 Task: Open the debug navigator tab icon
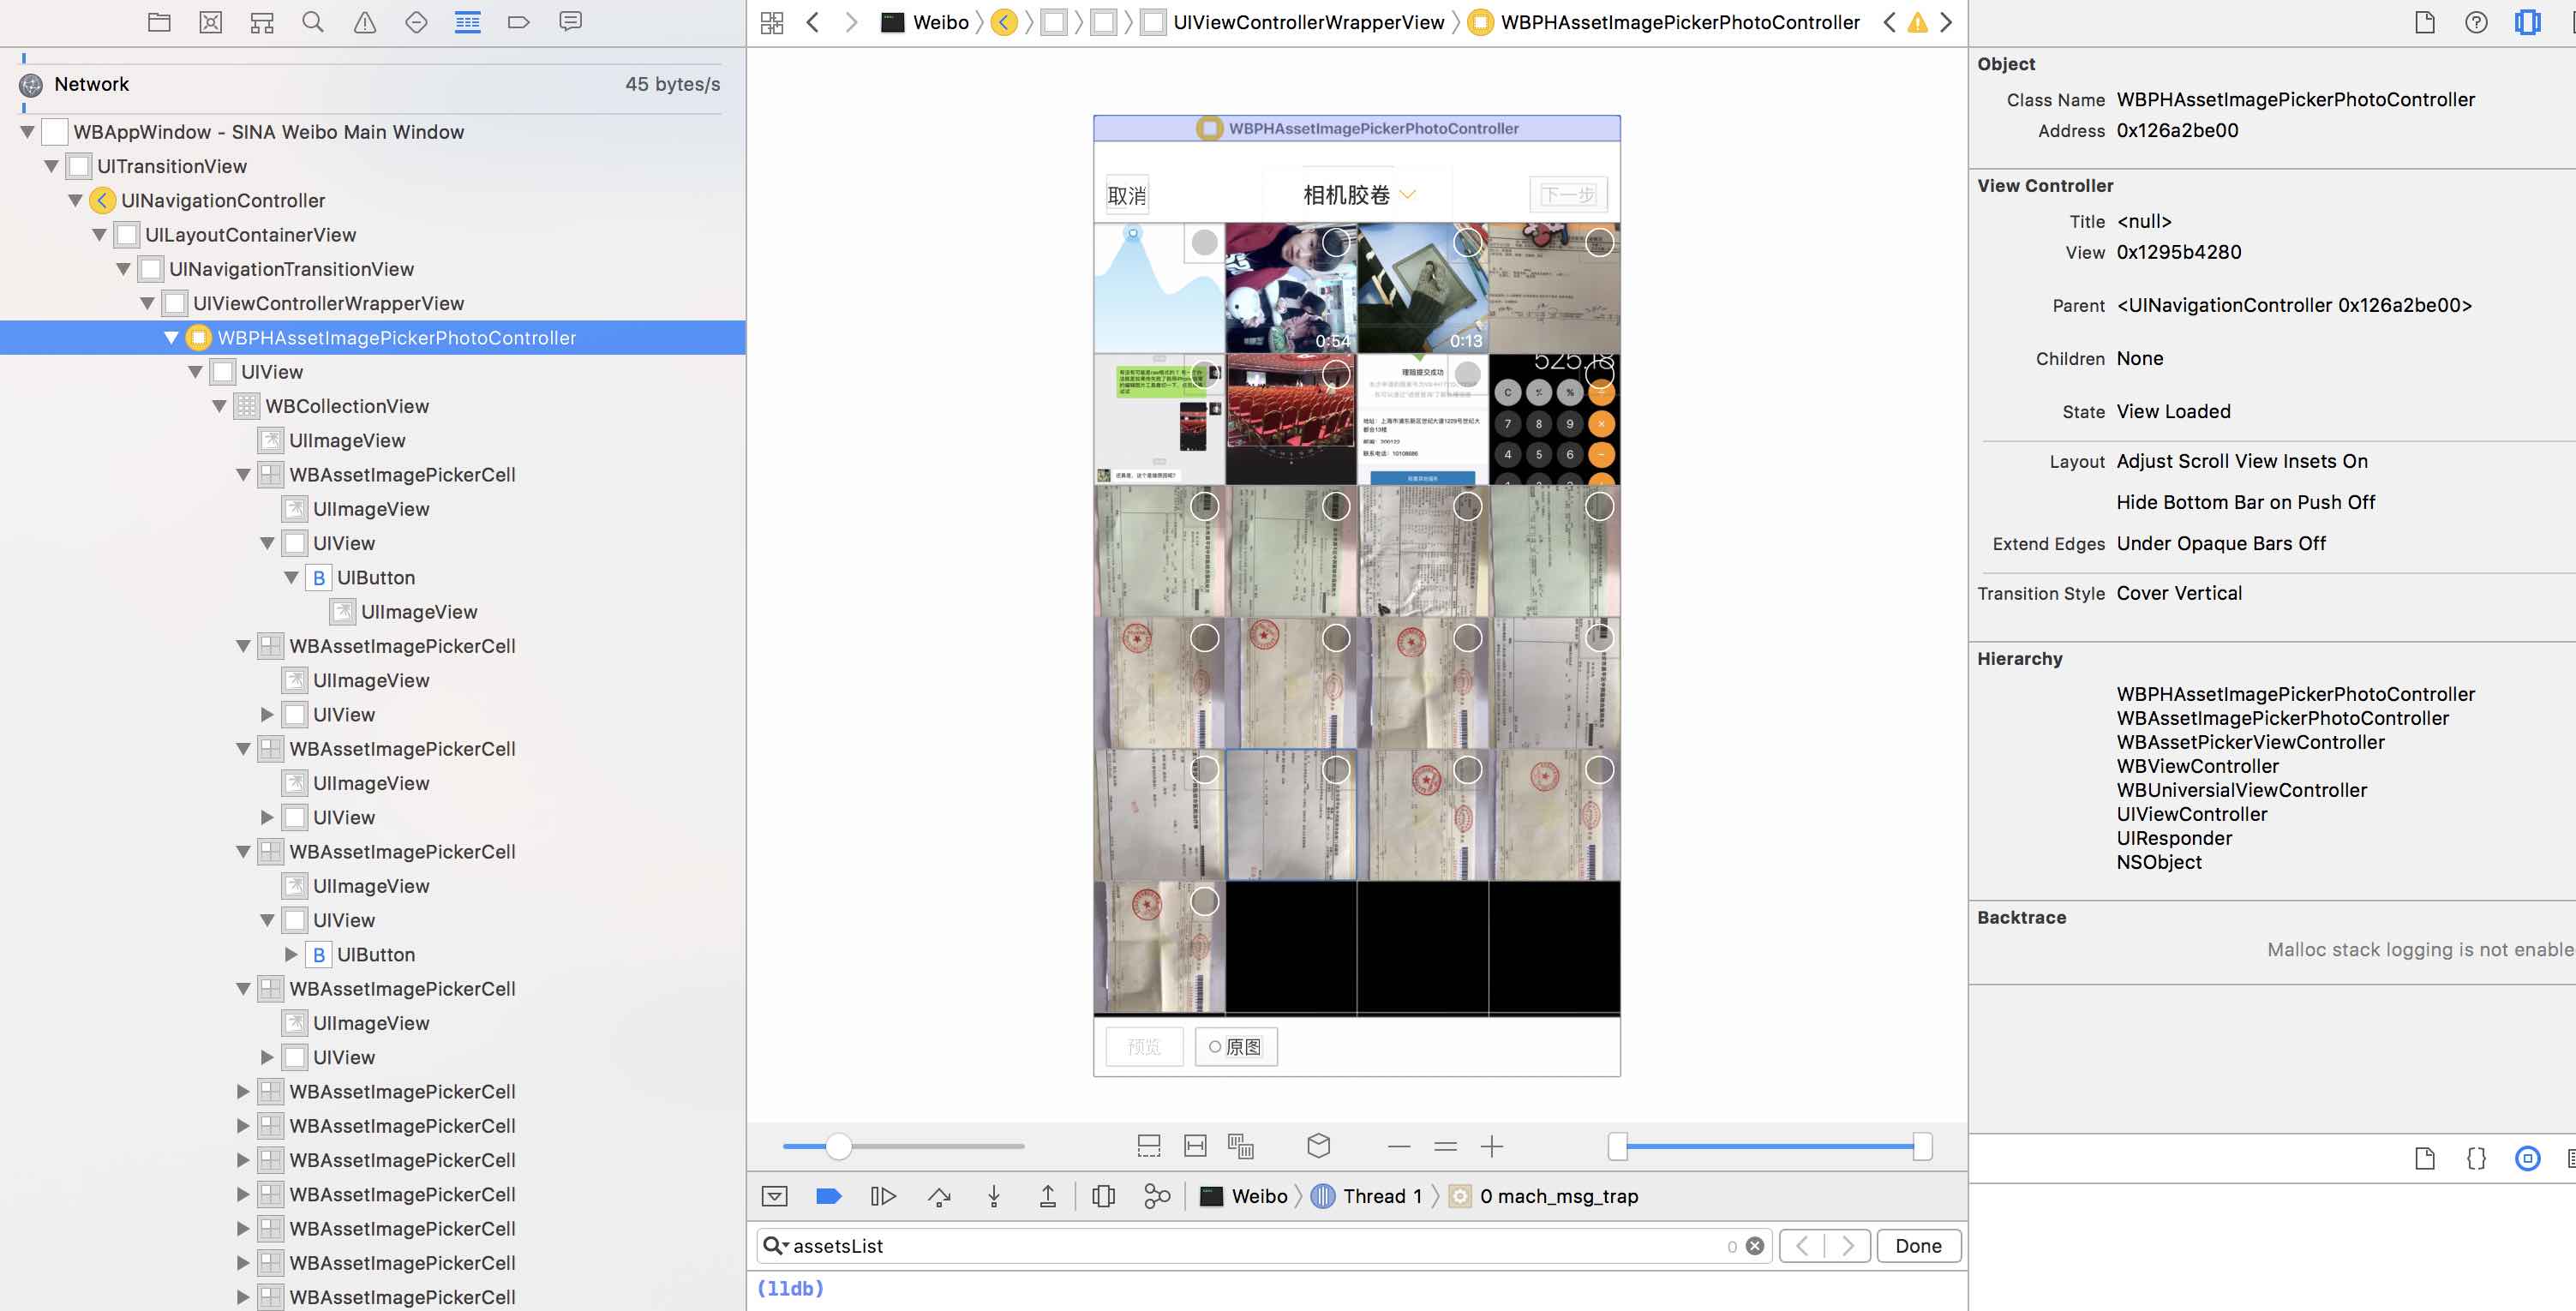pos(467,22)
